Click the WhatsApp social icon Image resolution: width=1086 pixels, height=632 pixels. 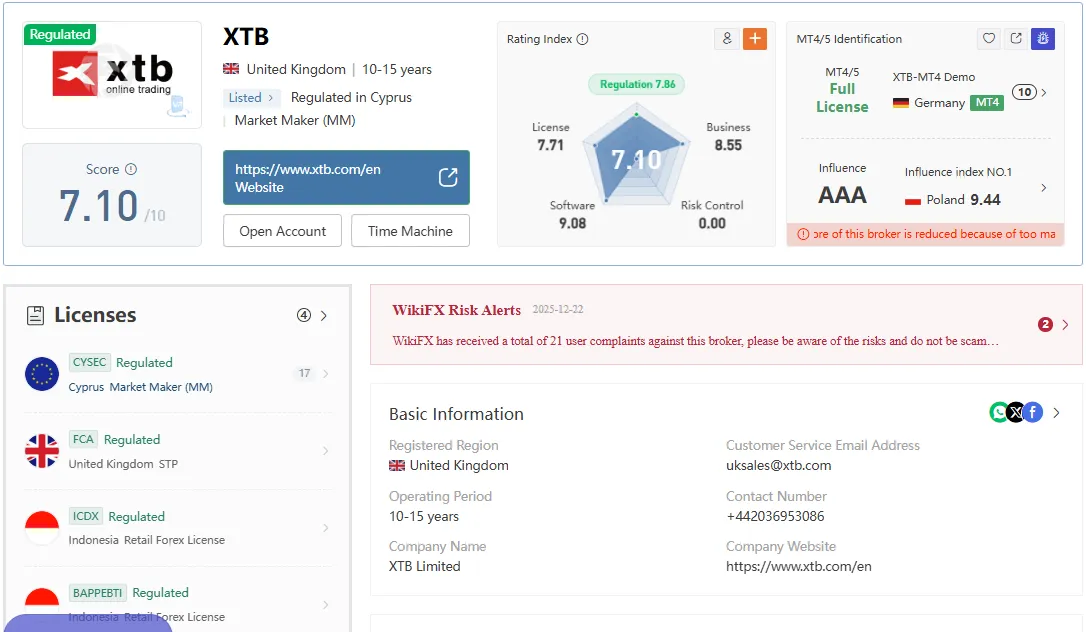998,413
